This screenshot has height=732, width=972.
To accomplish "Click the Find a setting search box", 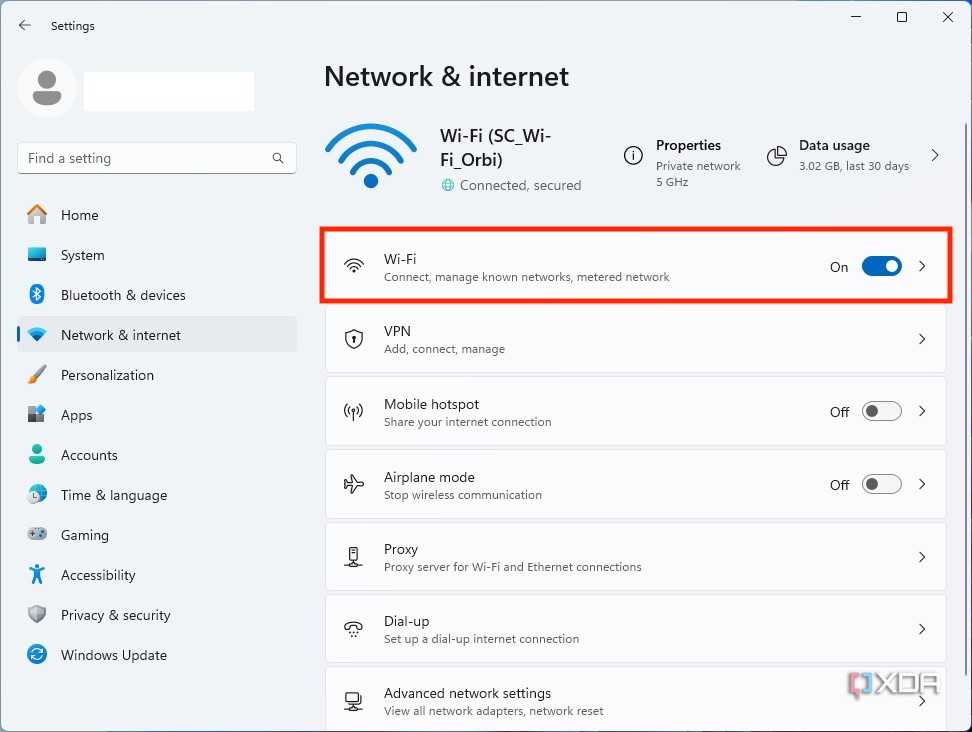I will coord(157,158).
